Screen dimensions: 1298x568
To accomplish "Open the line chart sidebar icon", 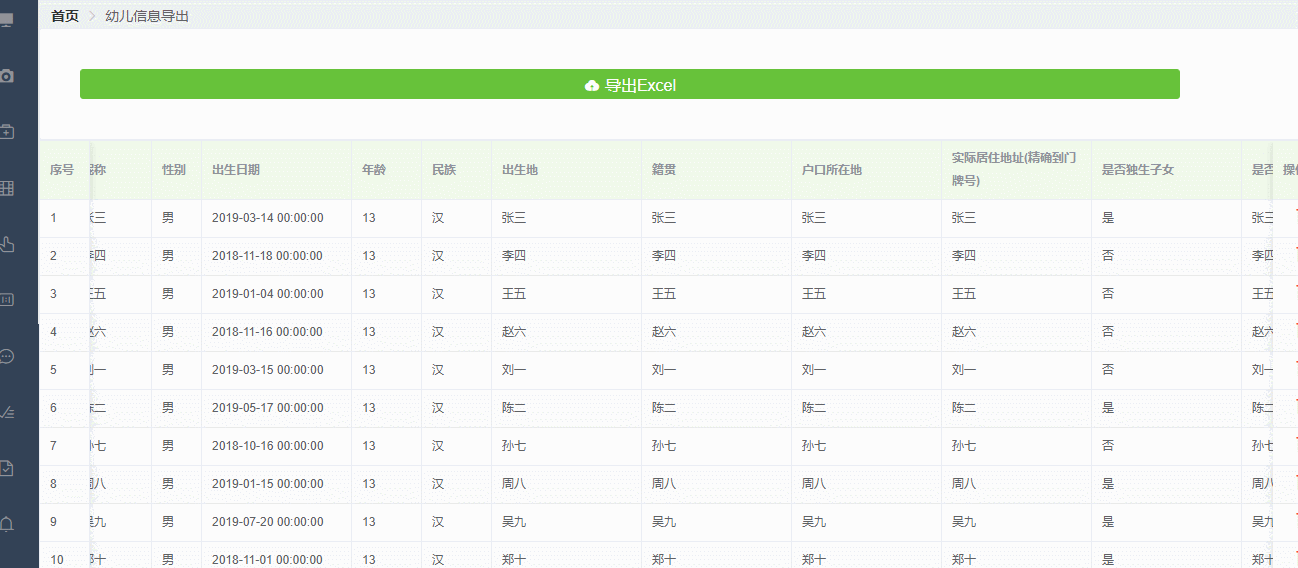I will 7,412.
